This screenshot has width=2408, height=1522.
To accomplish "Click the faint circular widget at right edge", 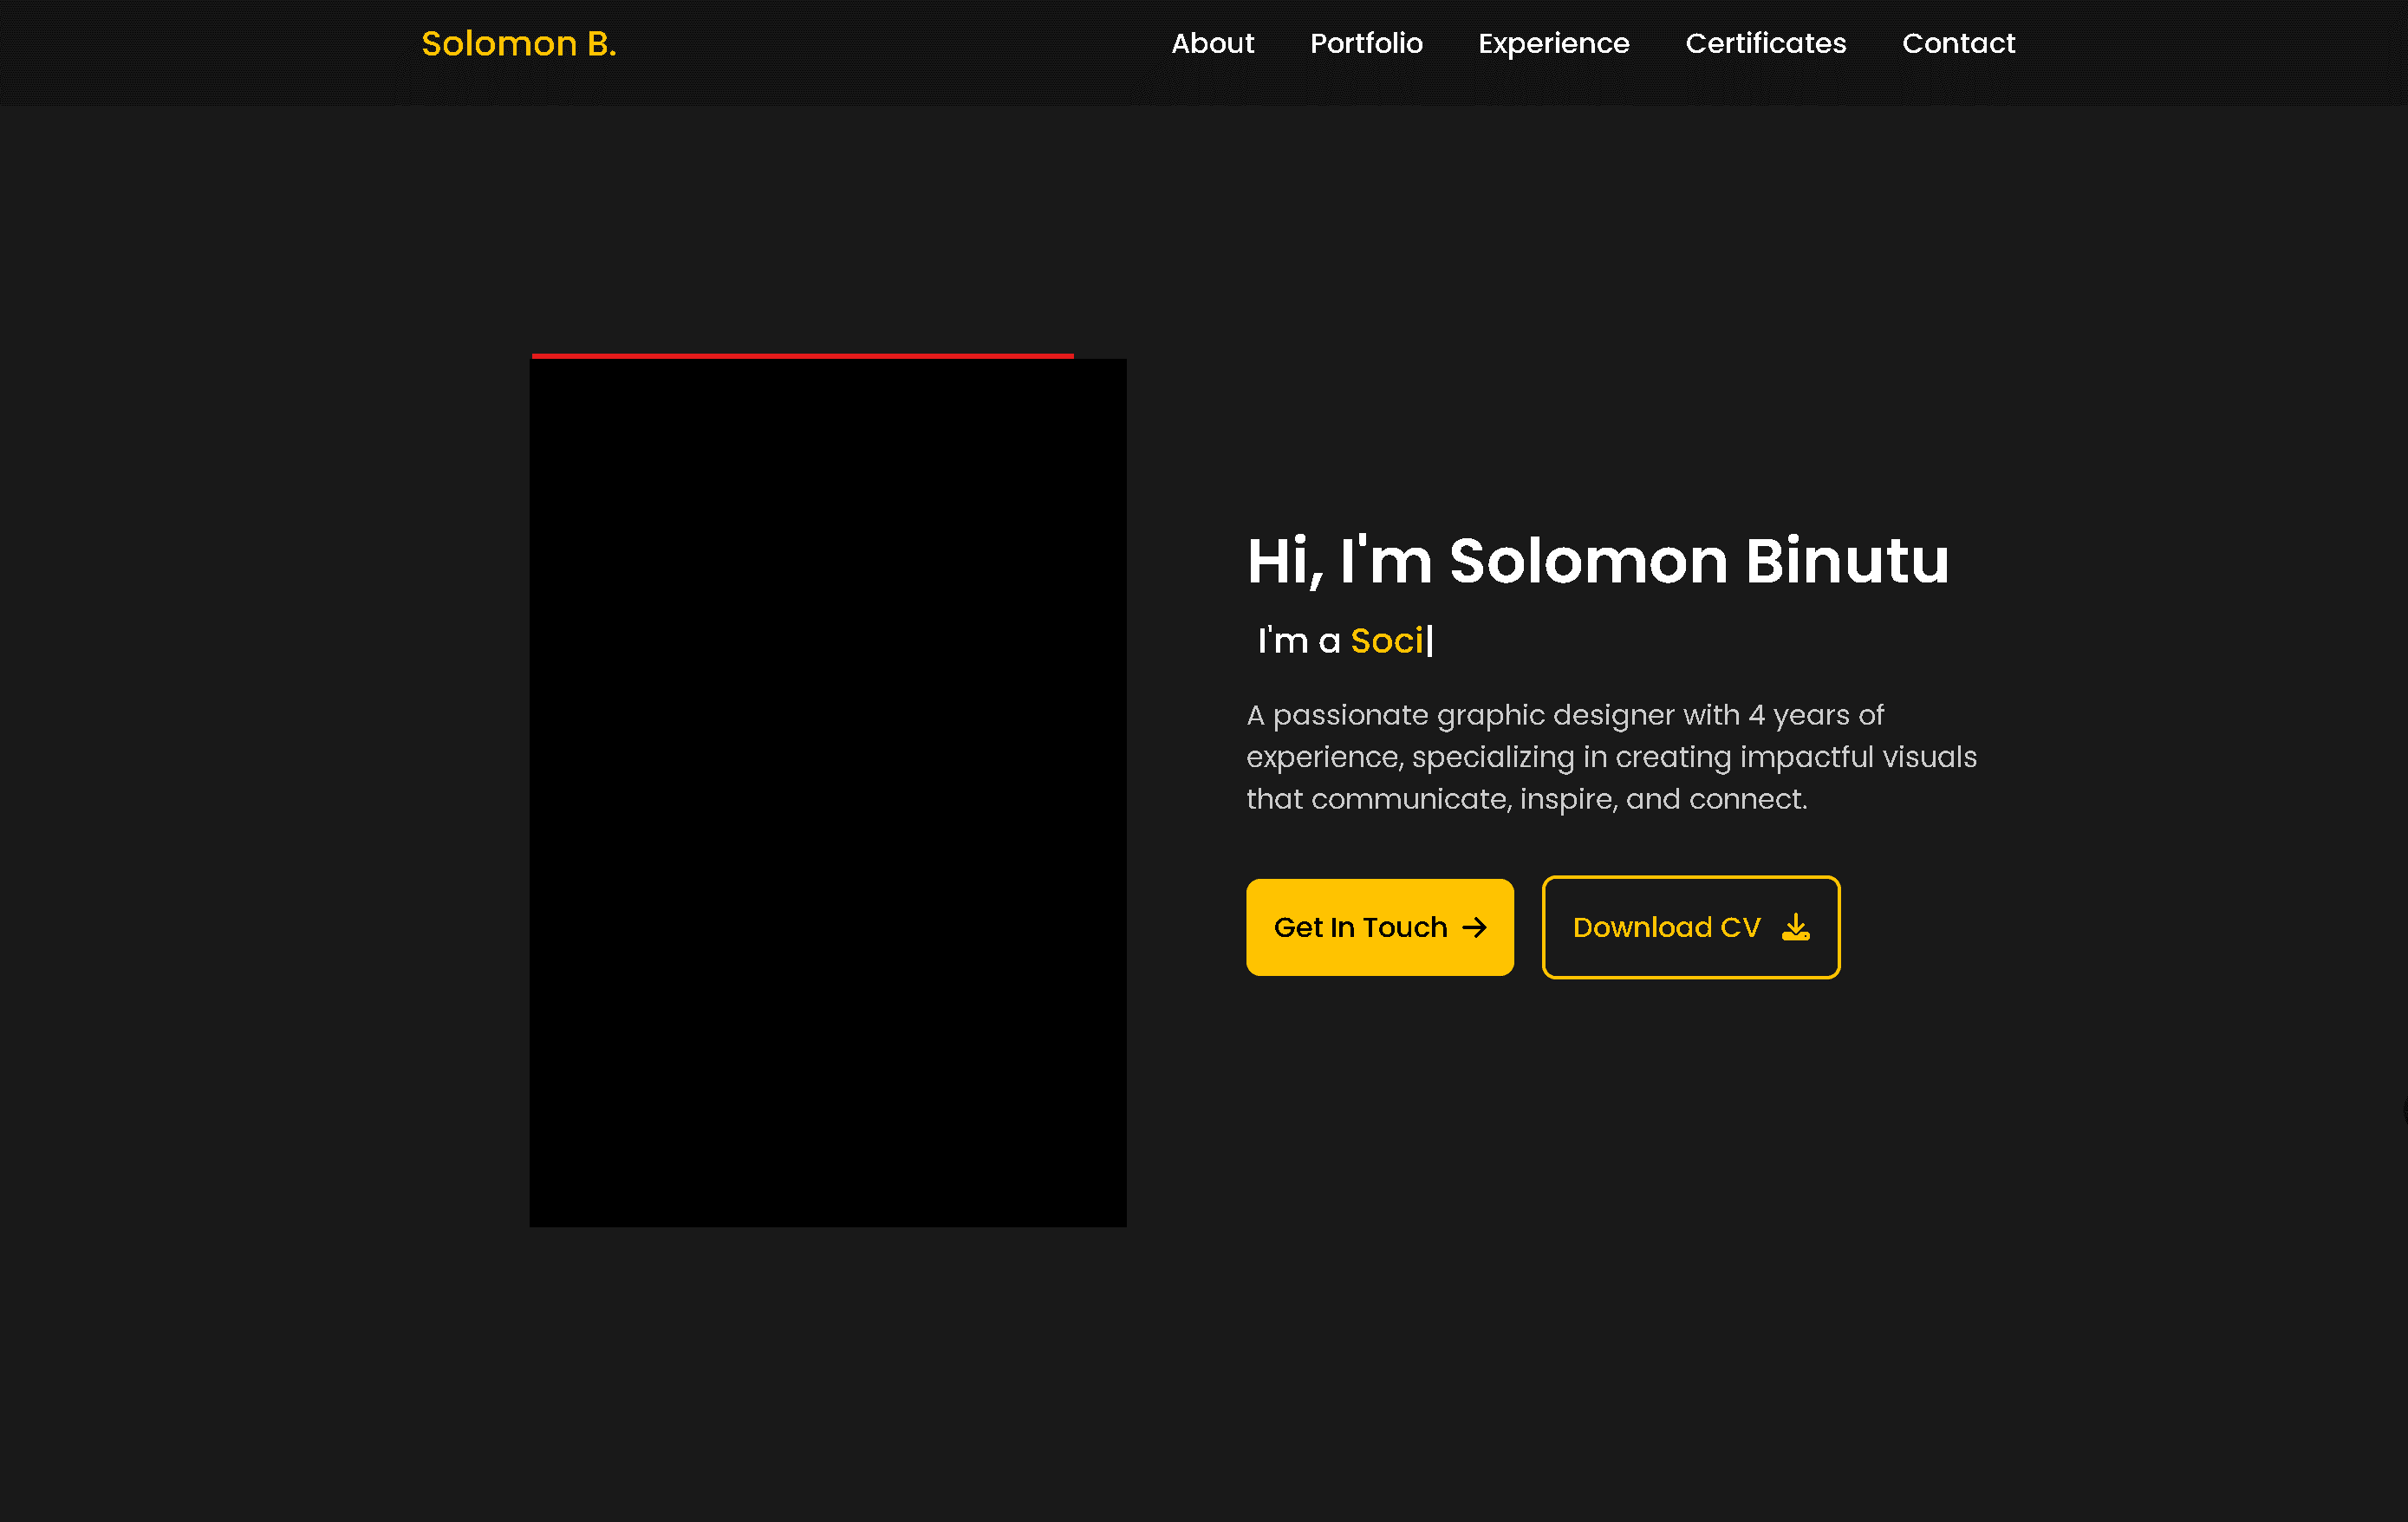I will point(2401,1110).
